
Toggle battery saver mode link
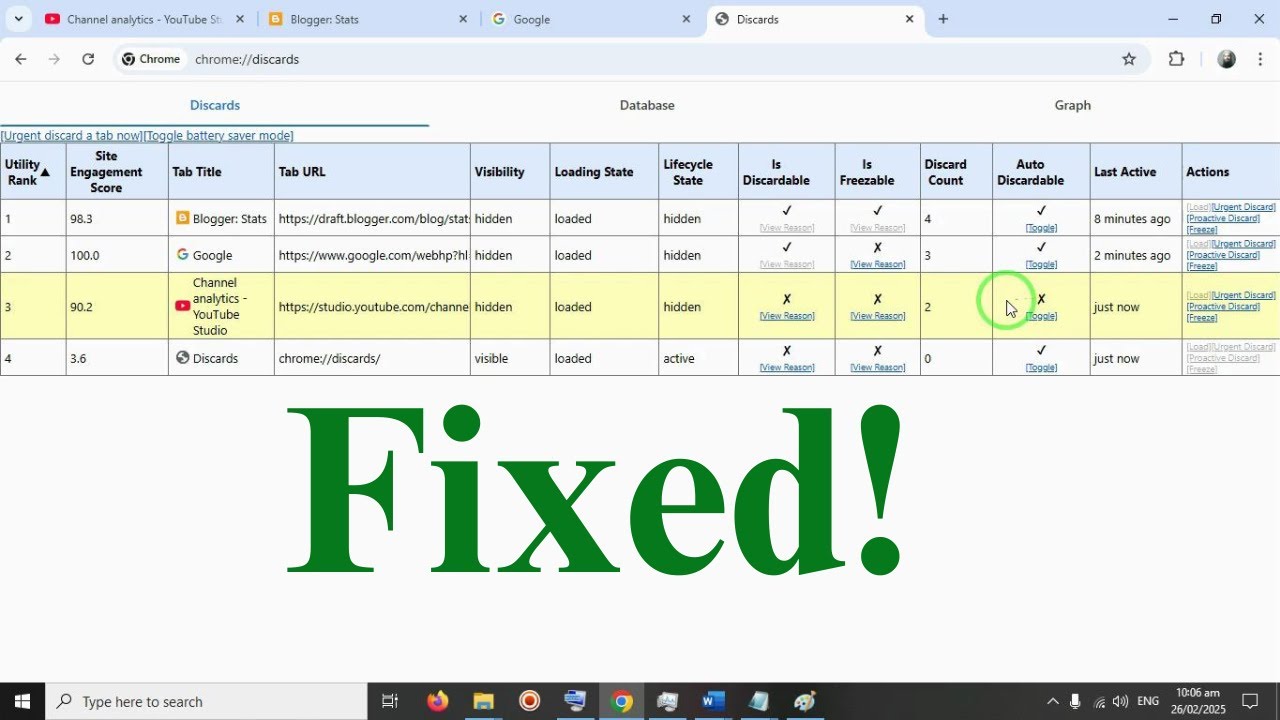(x=218, y=136)
